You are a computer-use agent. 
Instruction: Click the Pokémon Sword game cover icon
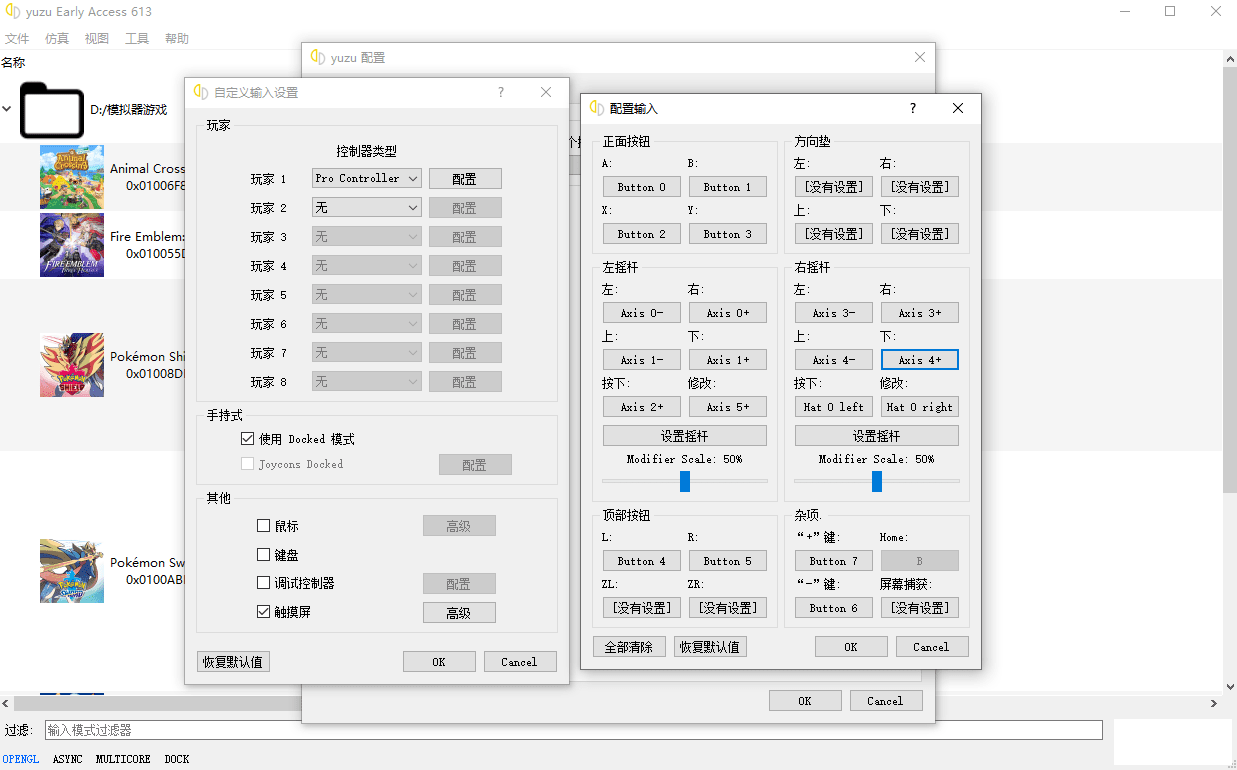coord(72,571)
